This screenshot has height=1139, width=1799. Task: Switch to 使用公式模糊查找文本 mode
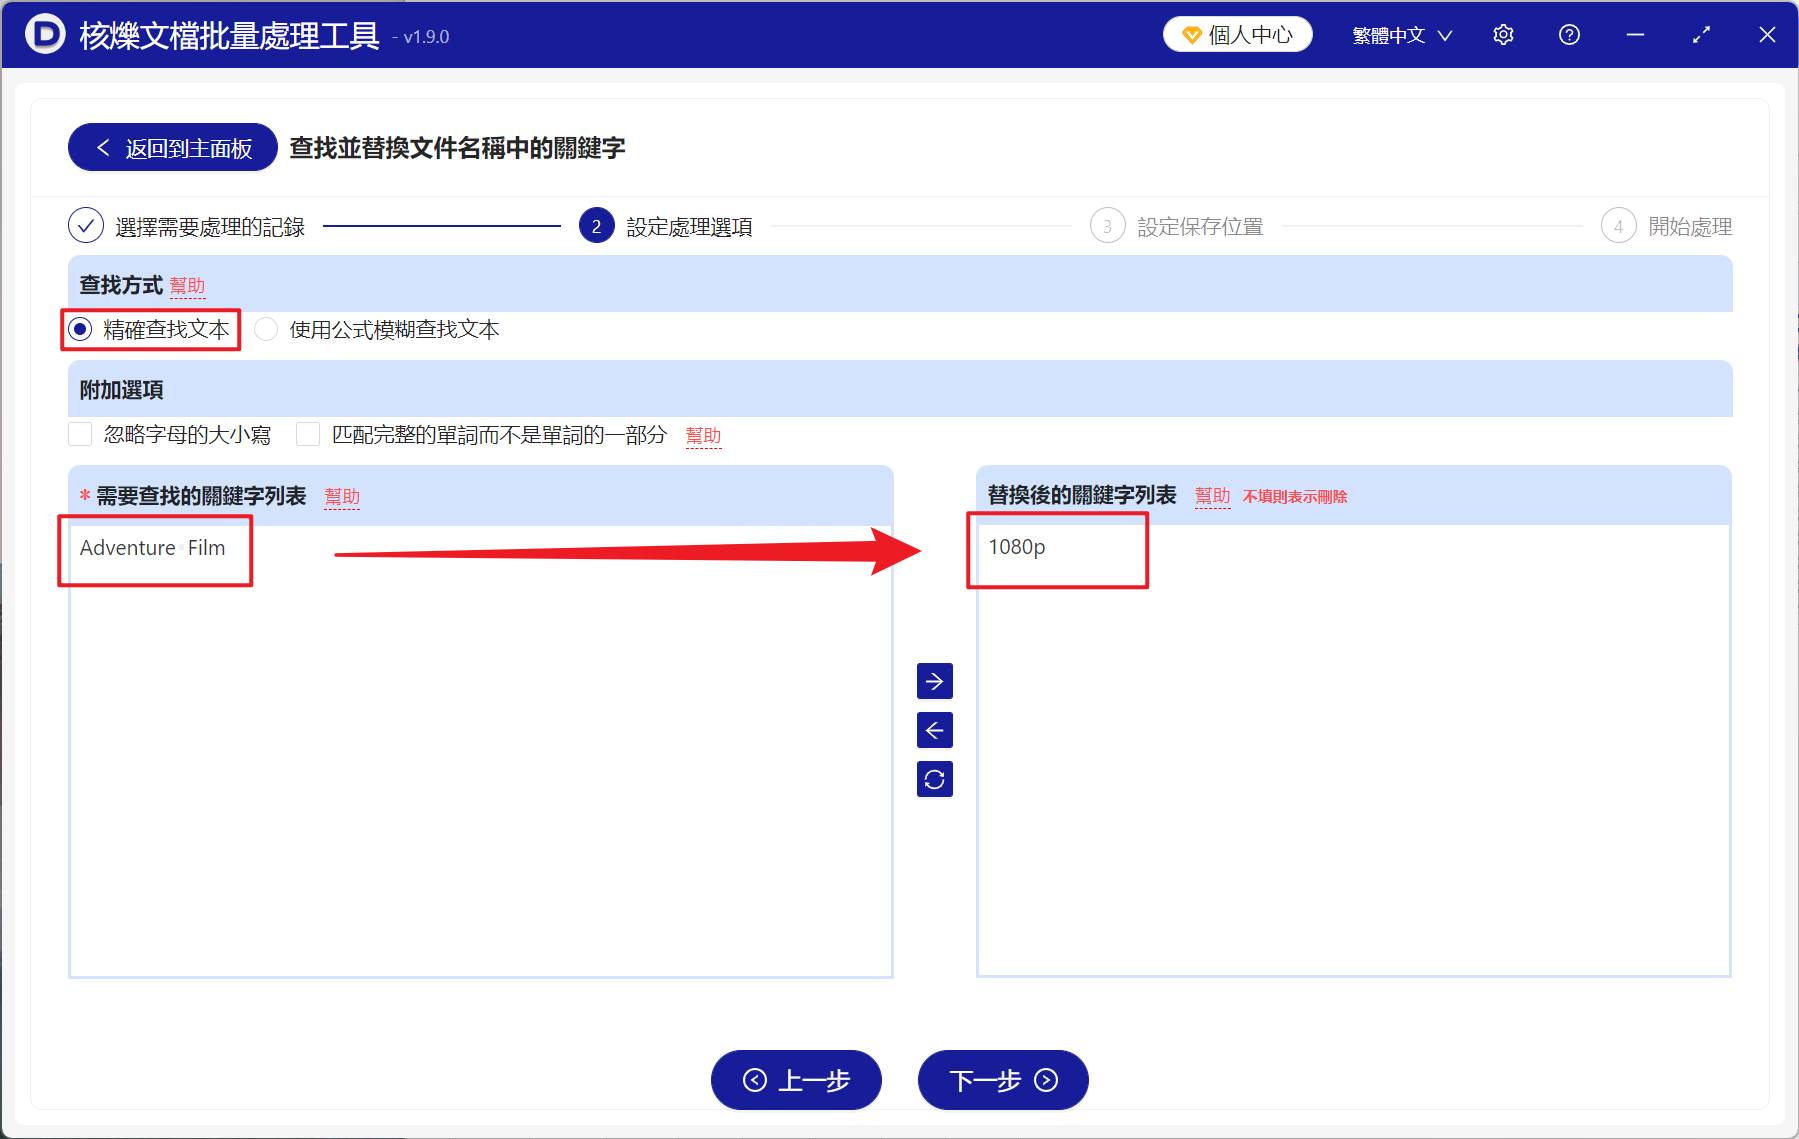[x=265, y=329]
